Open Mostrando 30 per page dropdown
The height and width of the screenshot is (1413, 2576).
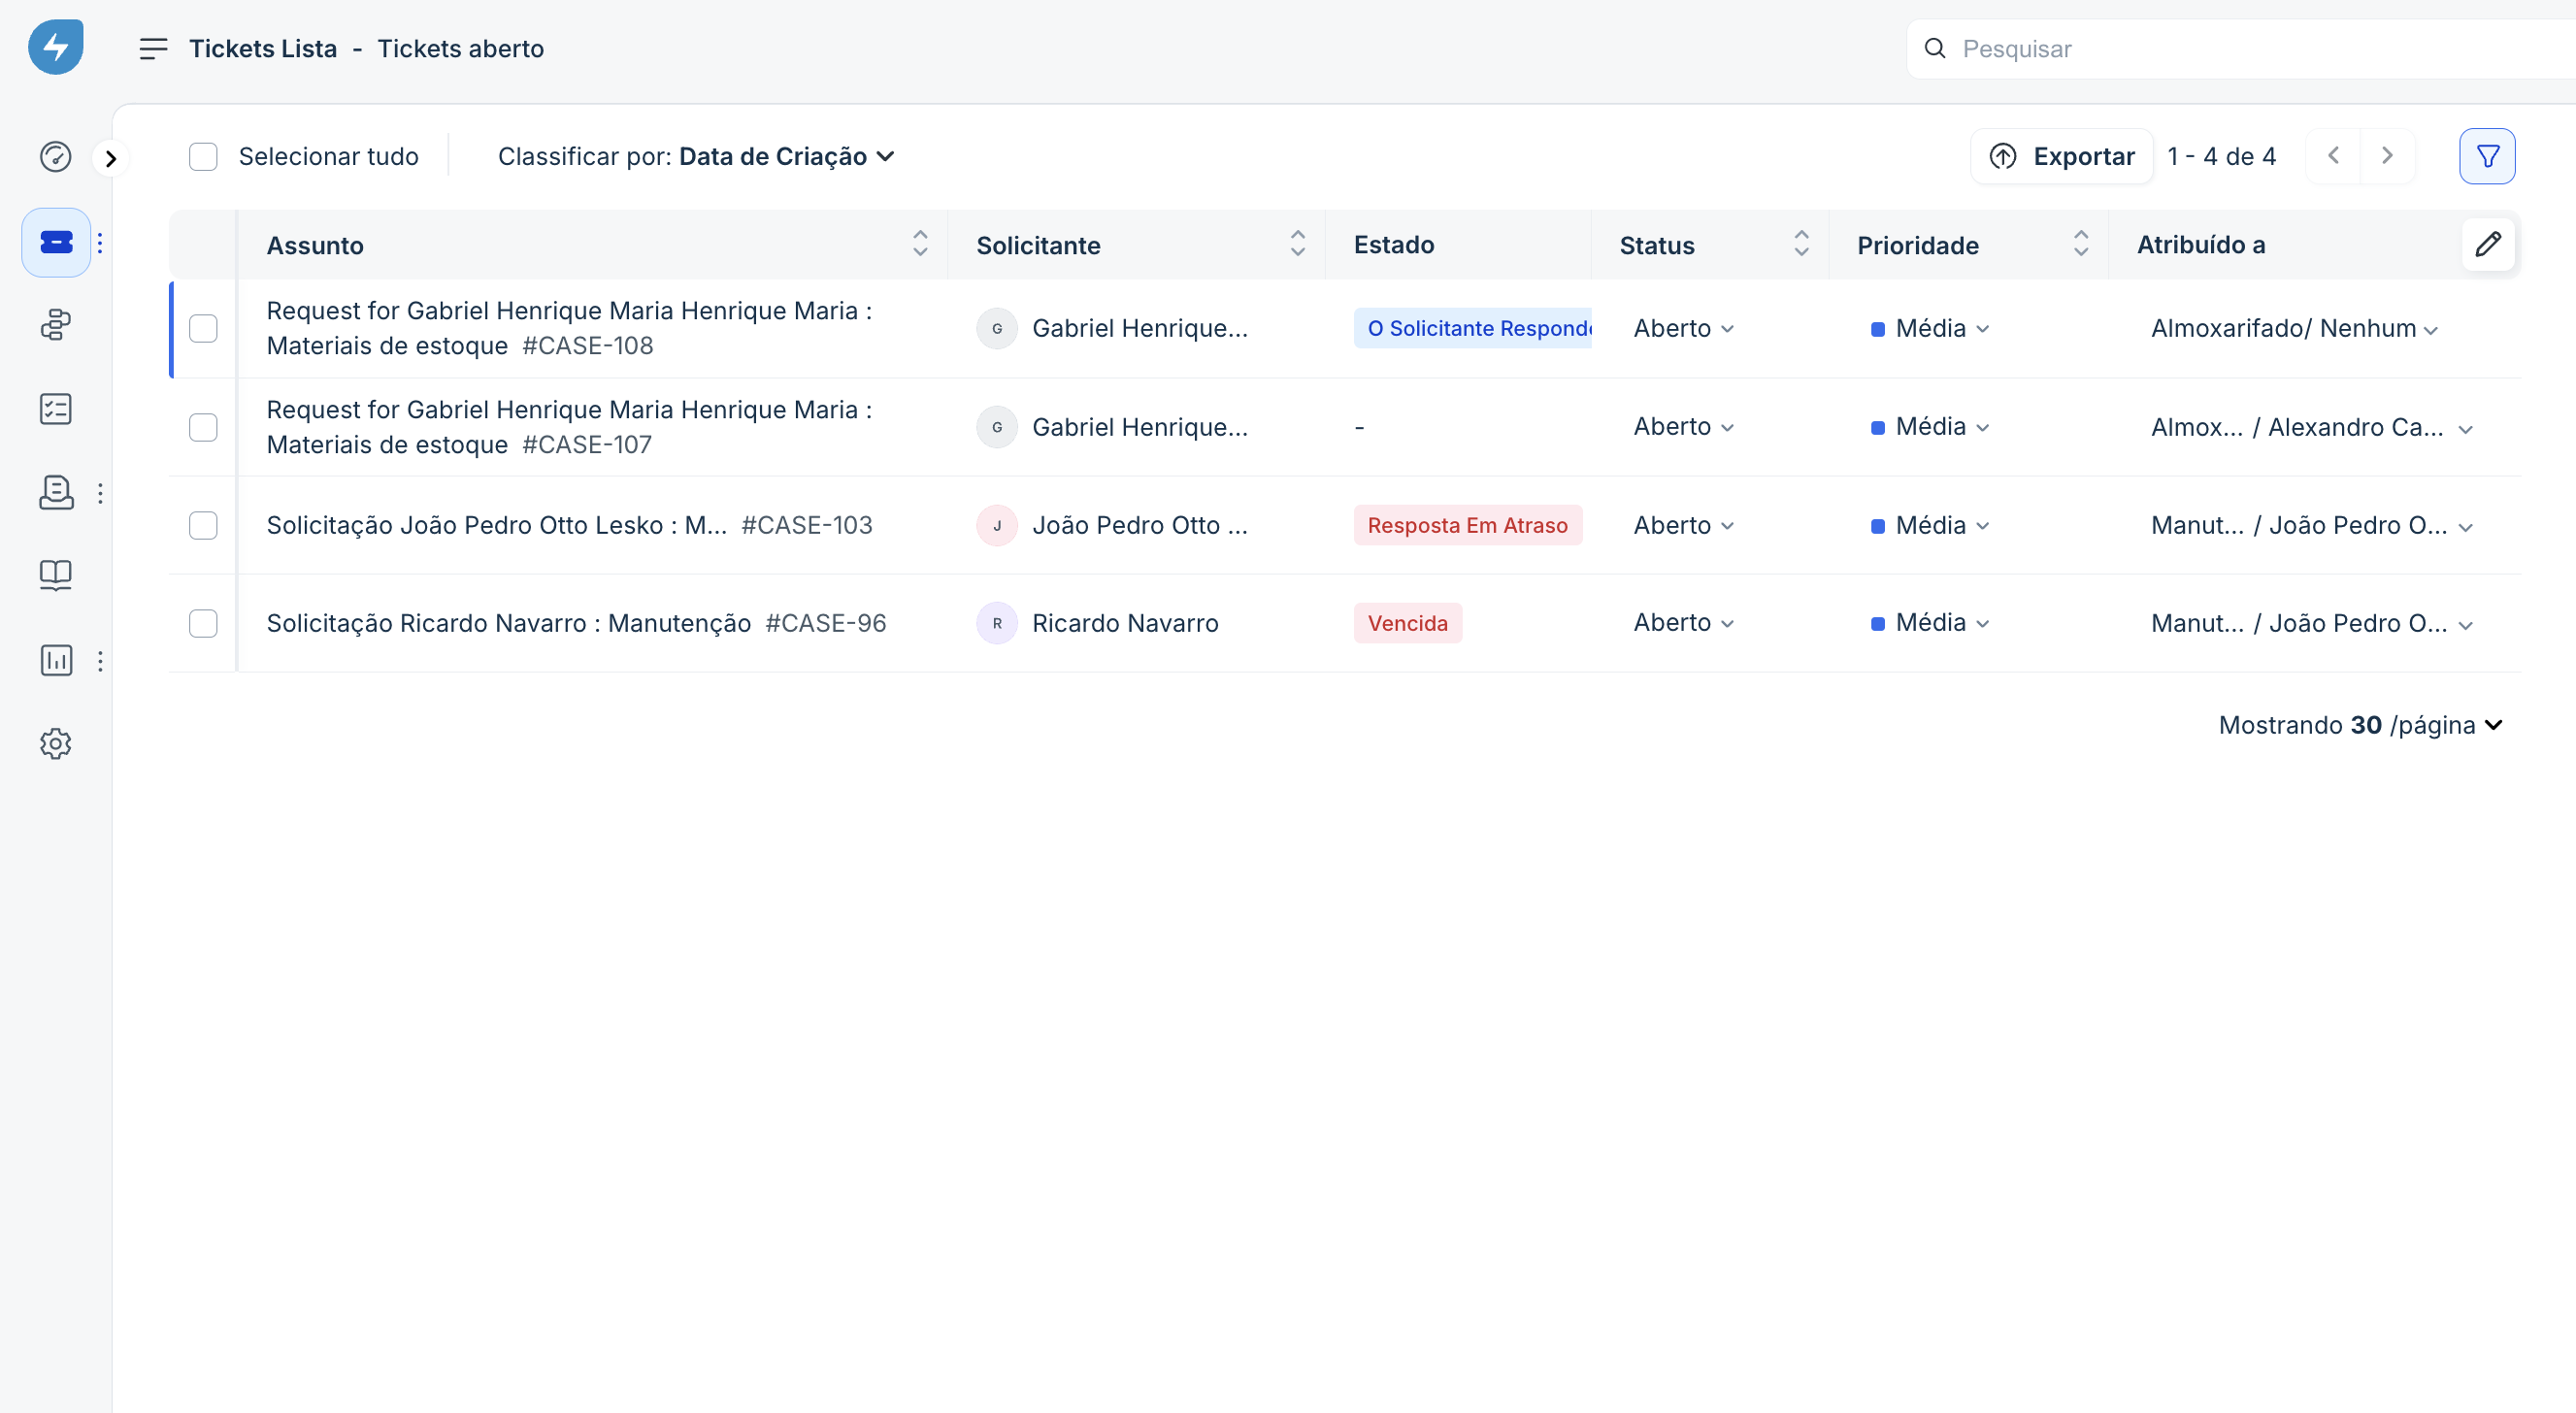pos(2359,725)
